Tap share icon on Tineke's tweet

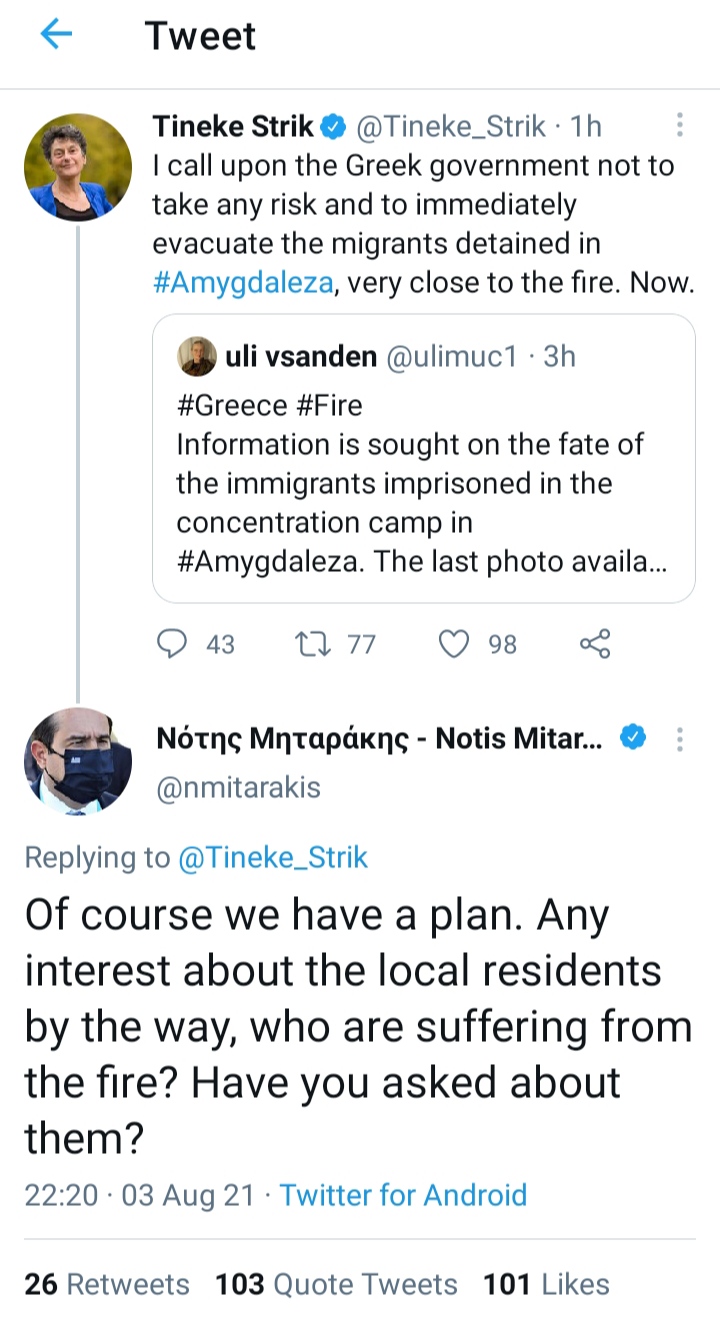click(x=595, y=644)
